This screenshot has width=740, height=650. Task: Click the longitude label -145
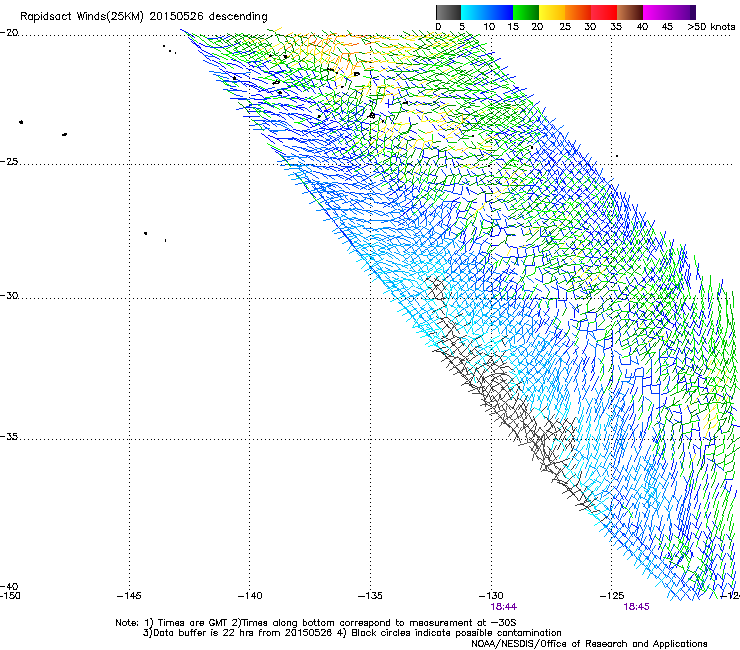point(129,596)
